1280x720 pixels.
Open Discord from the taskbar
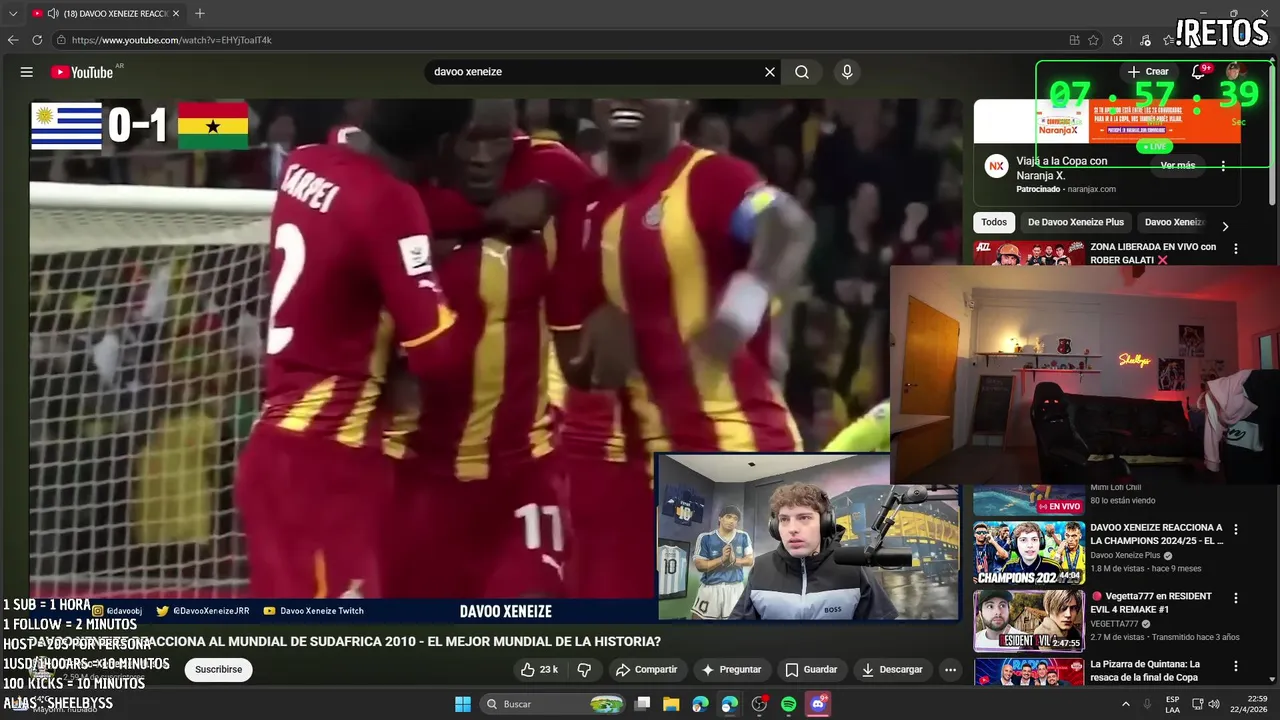click(818, 704)
